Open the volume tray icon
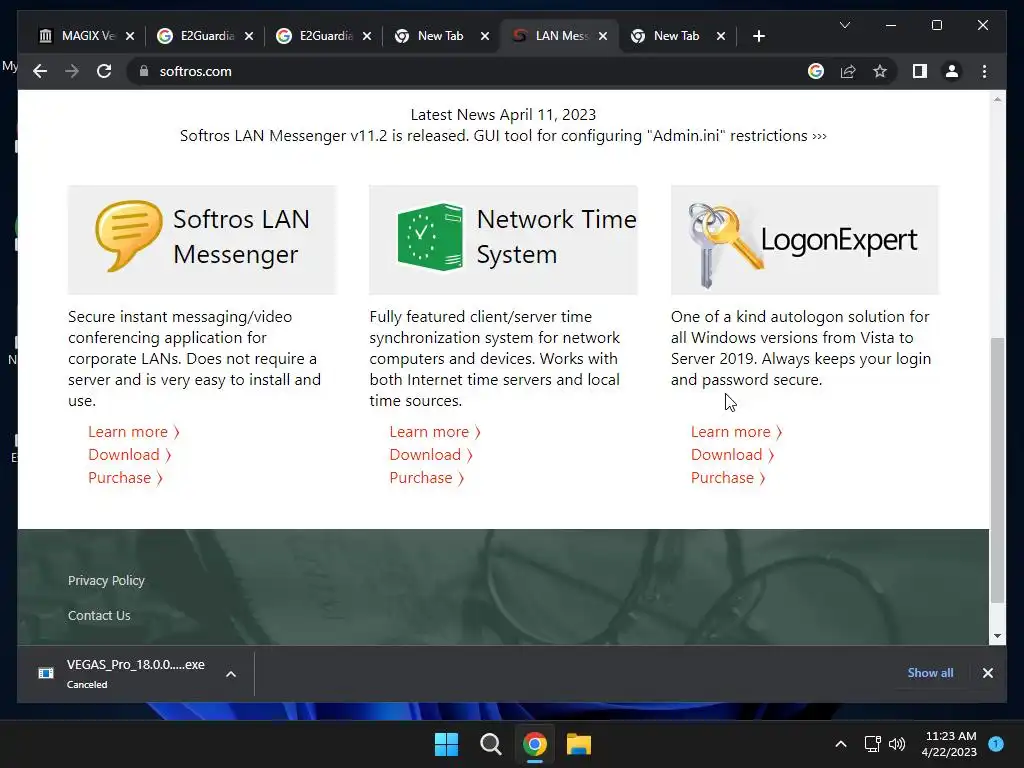The height and width of the screenshot is (768, 1024). 897,744
